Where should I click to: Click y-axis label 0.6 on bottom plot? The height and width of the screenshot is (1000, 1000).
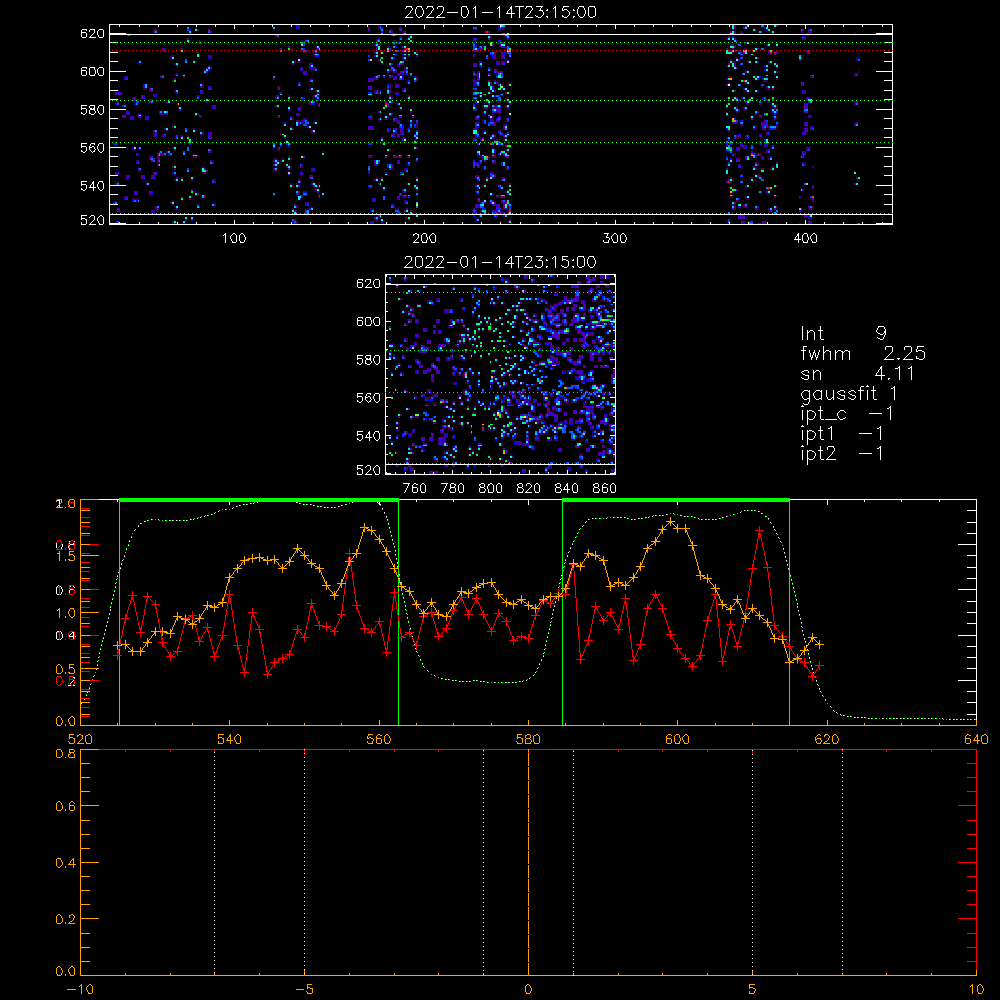coord(65,806)
